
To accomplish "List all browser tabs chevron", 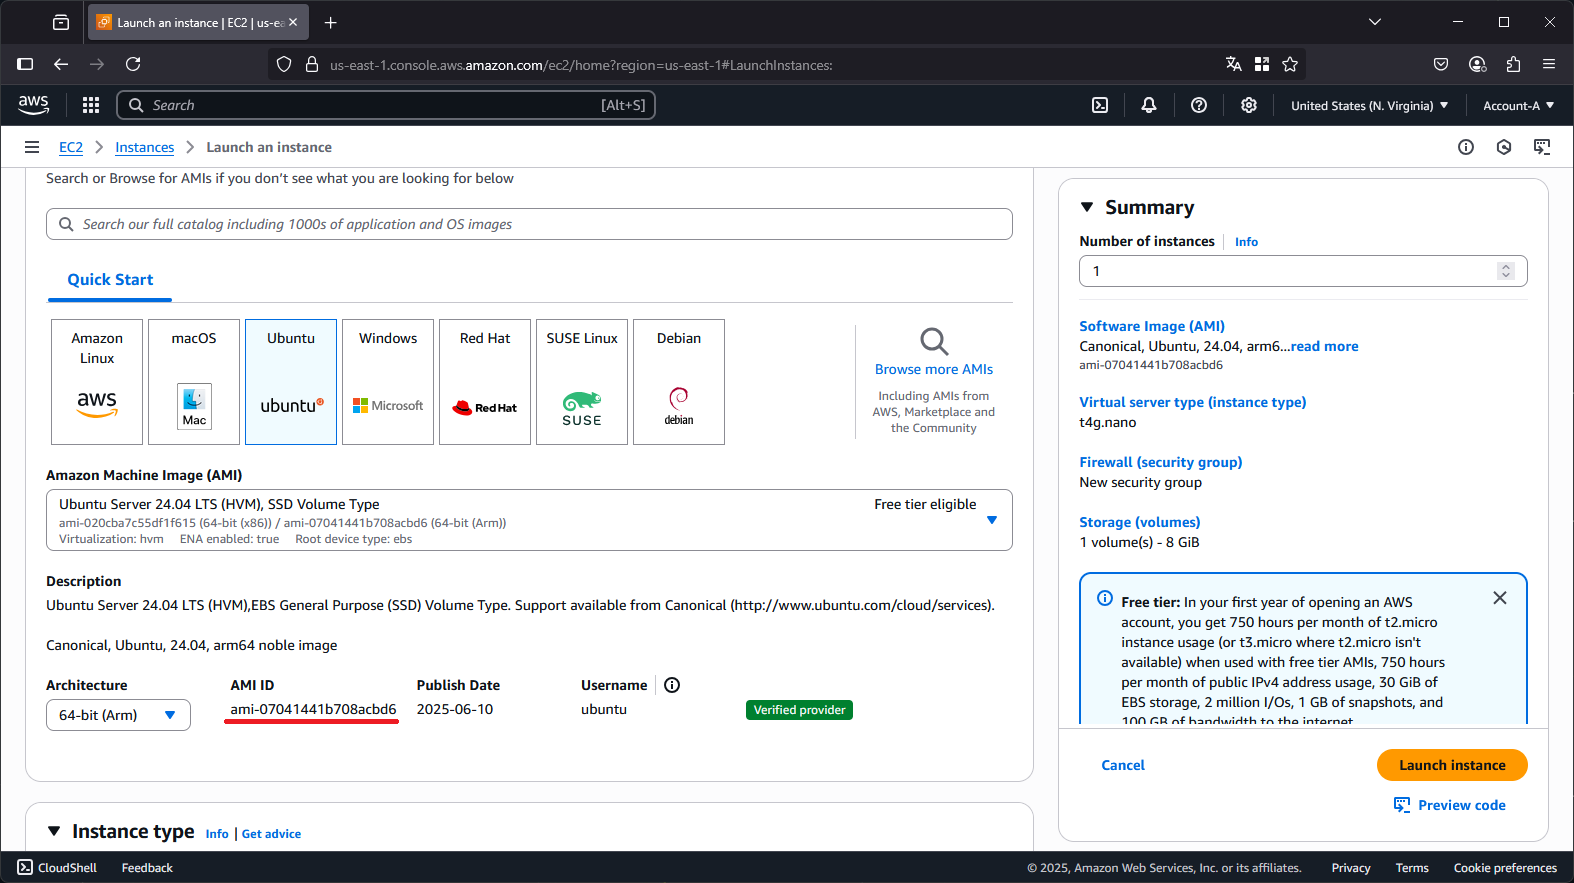I will tap(1375, 22).
